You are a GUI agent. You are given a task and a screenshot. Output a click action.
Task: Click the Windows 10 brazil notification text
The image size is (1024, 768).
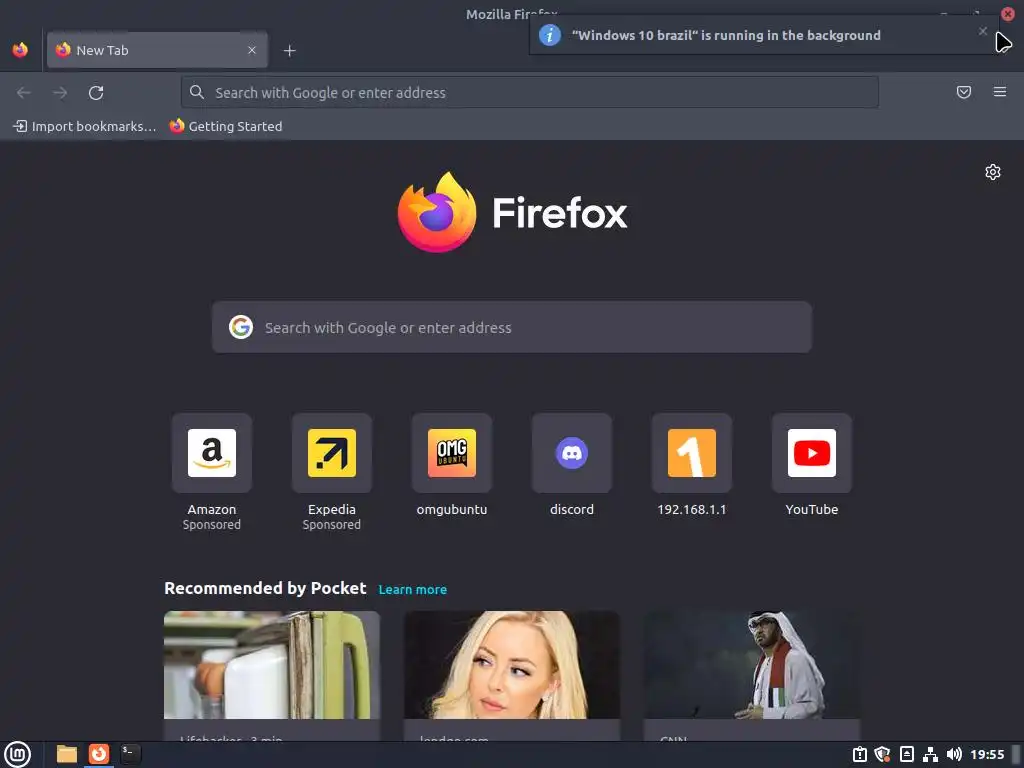tap(726, 35)
